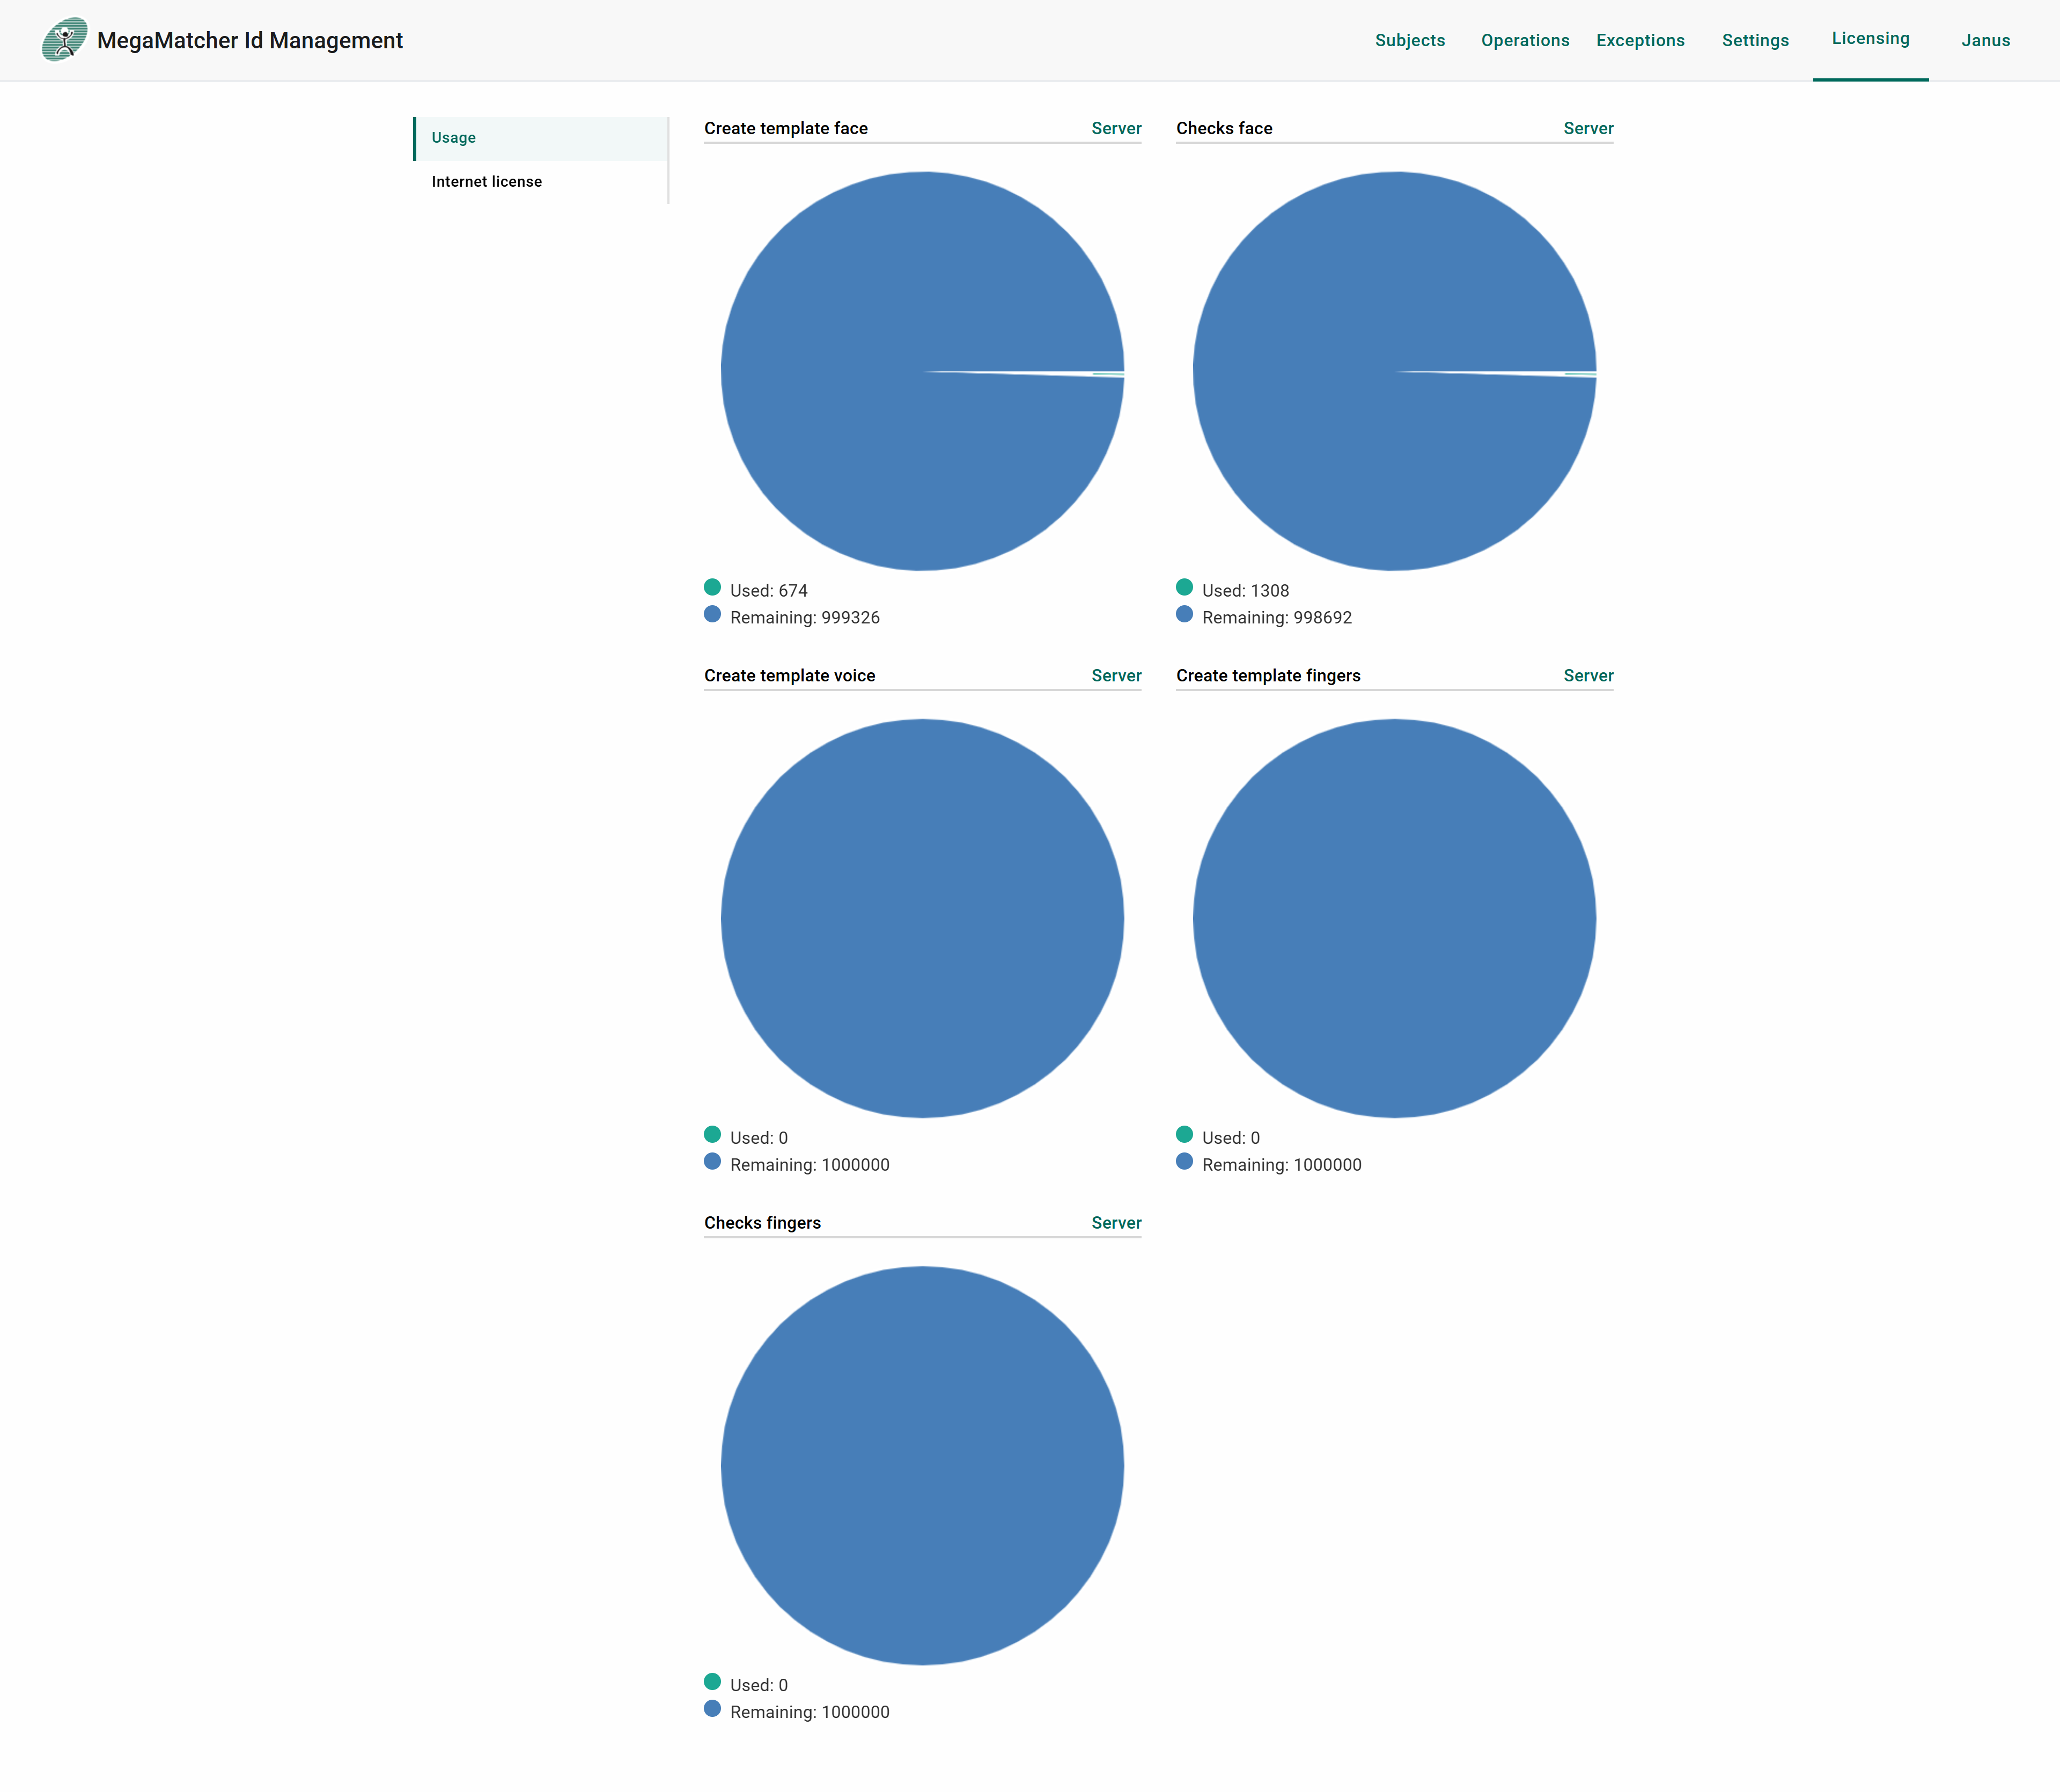The image size is (2060, 1792).
Task: Click the Checks face pie chart
Action: click(1394, 371)
